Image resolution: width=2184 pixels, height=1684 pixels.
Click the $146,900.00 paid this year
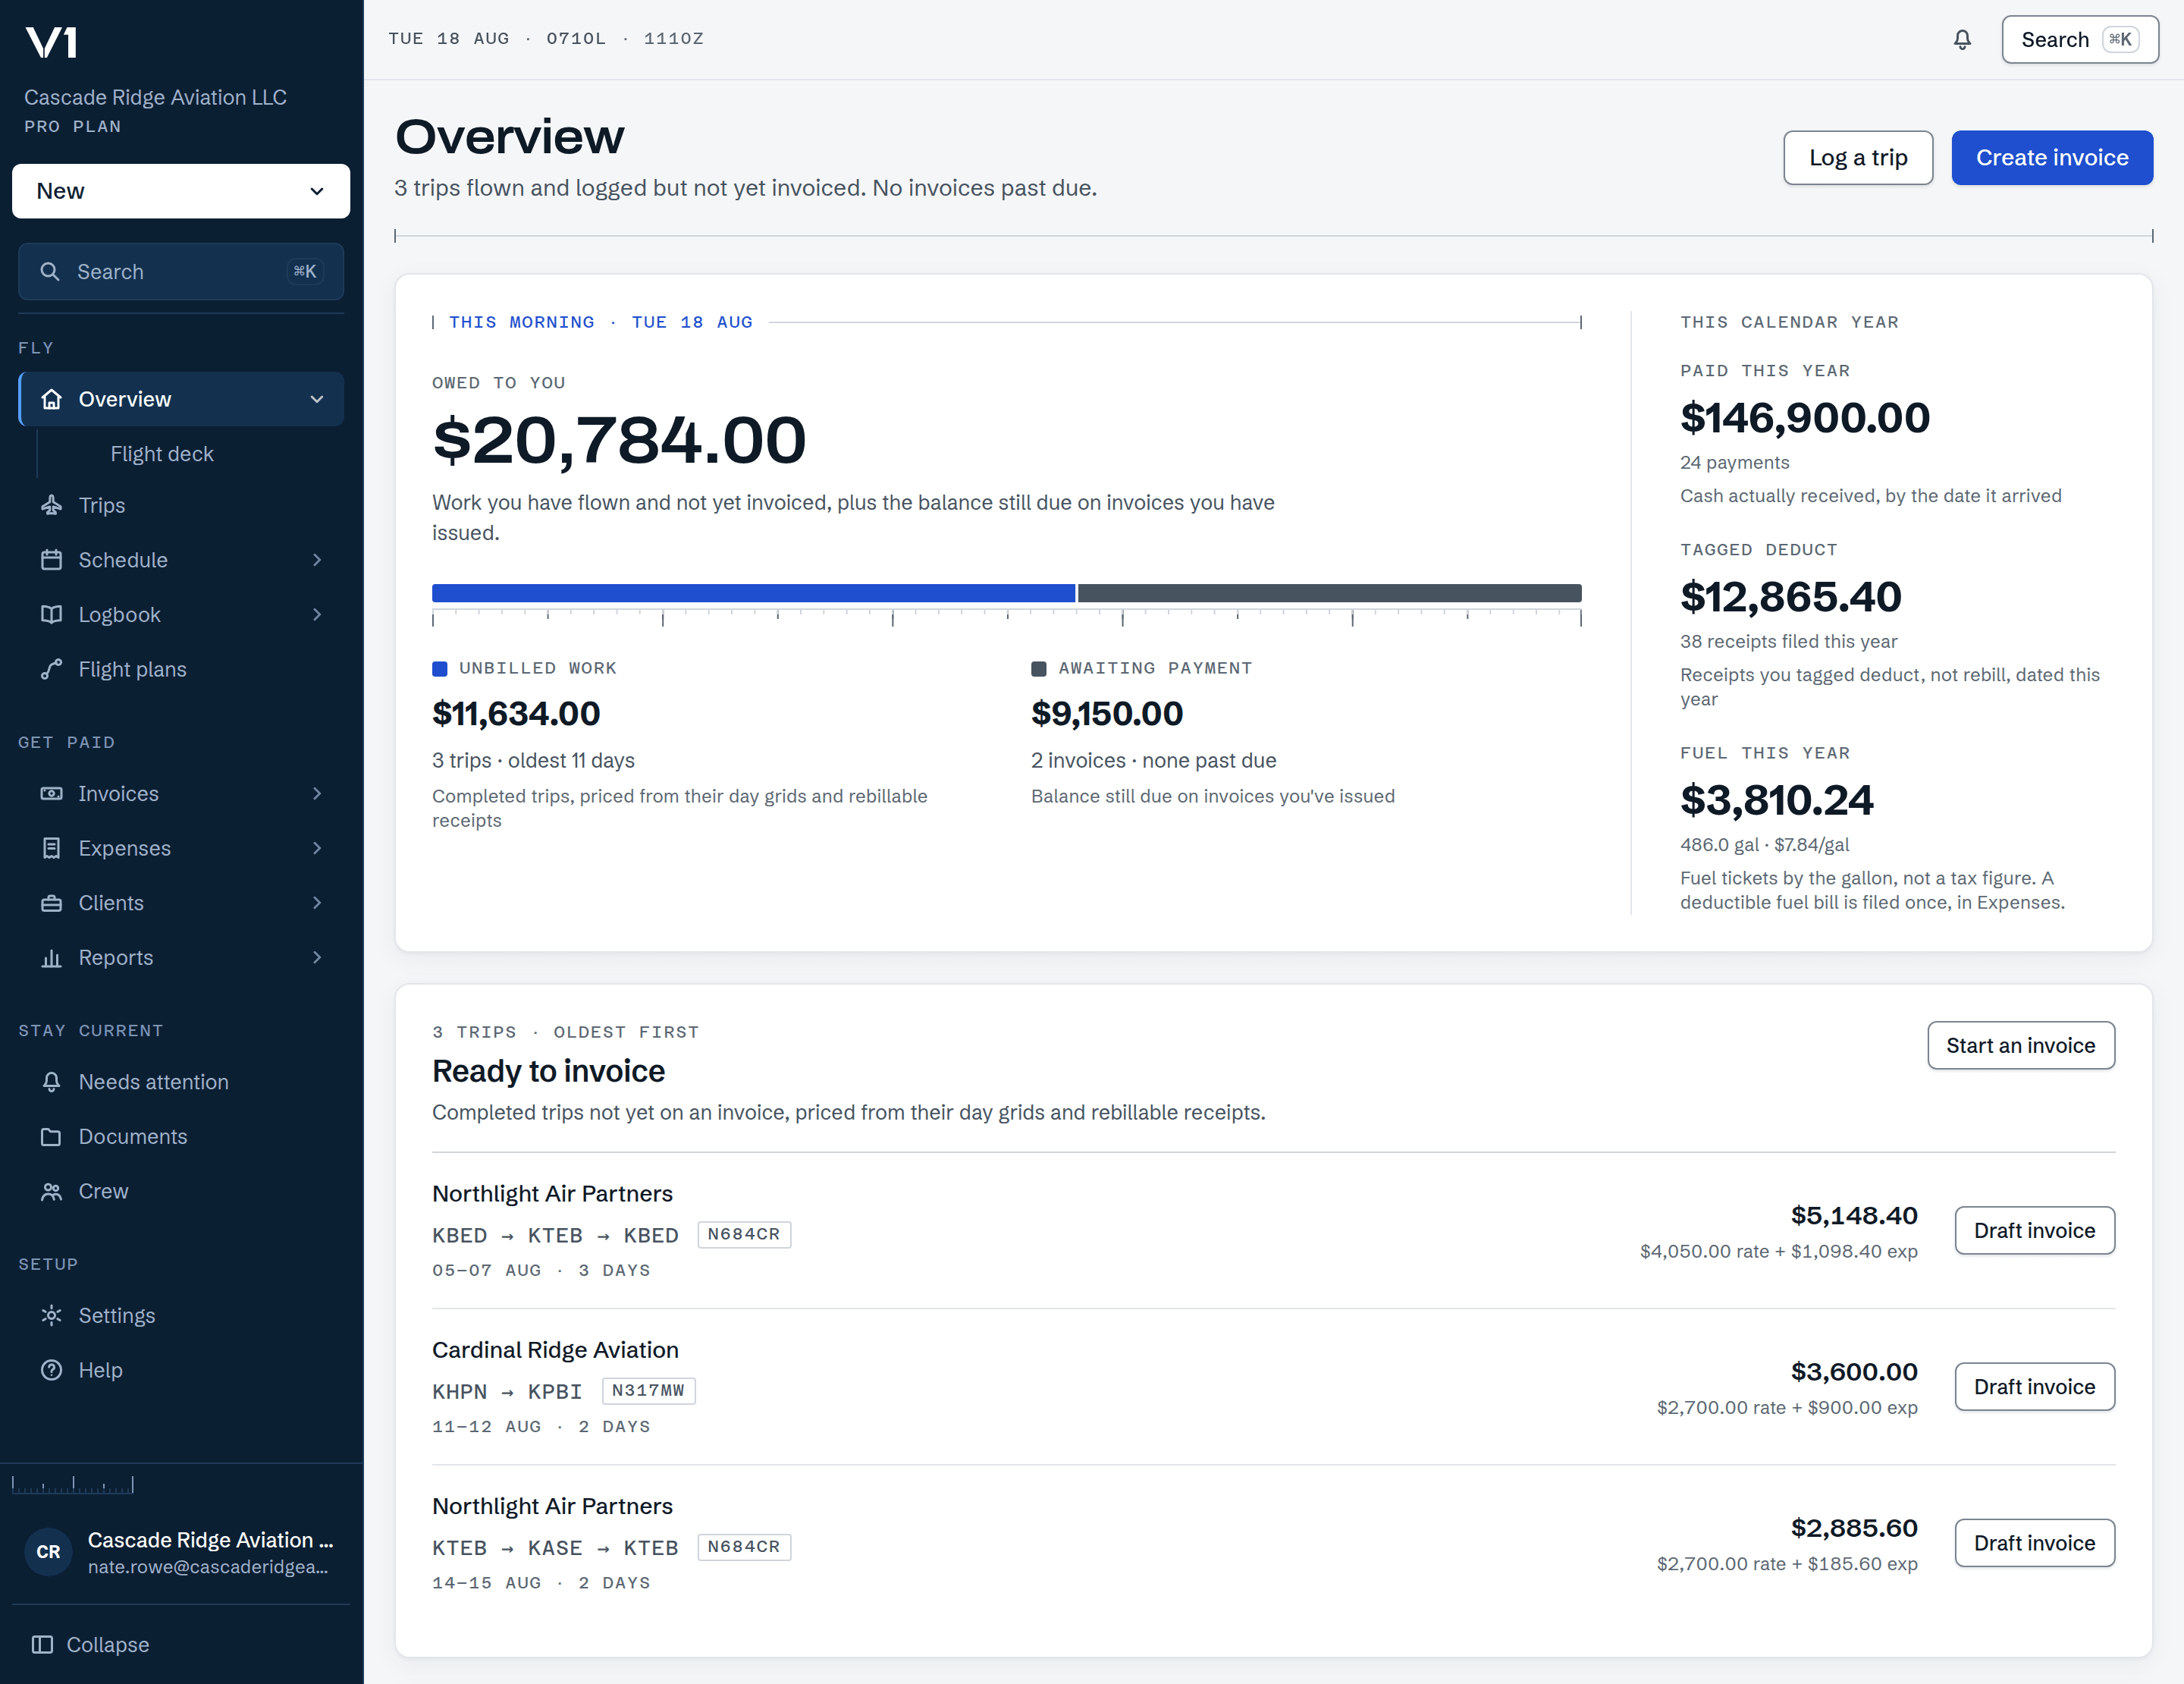pos(1804,417)
